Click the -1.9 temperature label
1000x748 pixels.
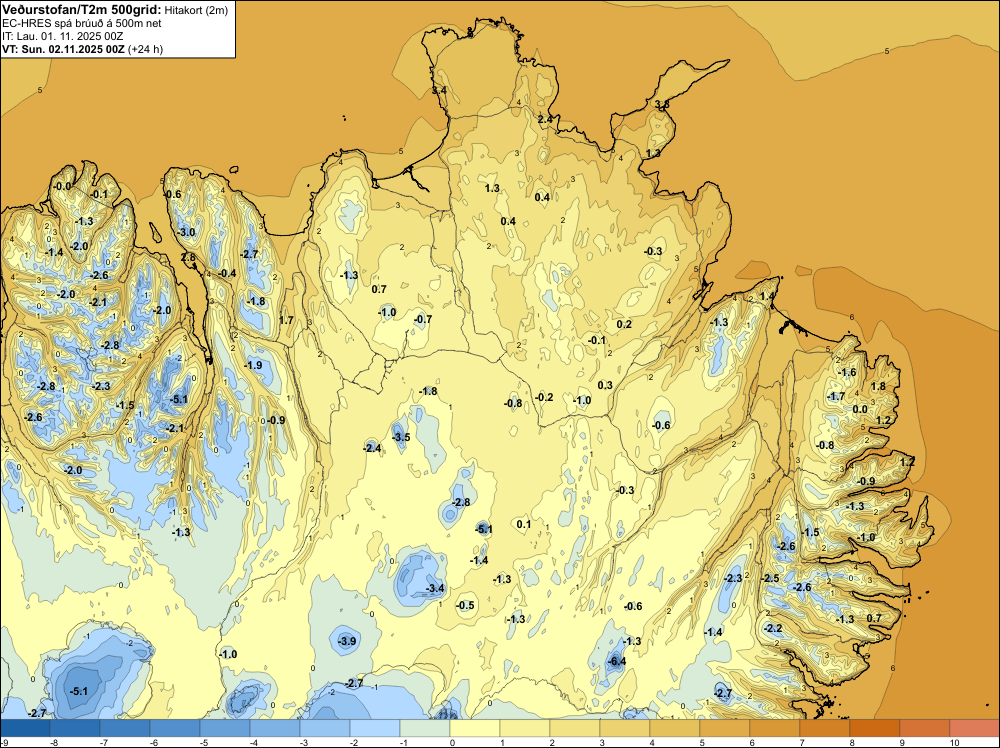pos(253,365)
